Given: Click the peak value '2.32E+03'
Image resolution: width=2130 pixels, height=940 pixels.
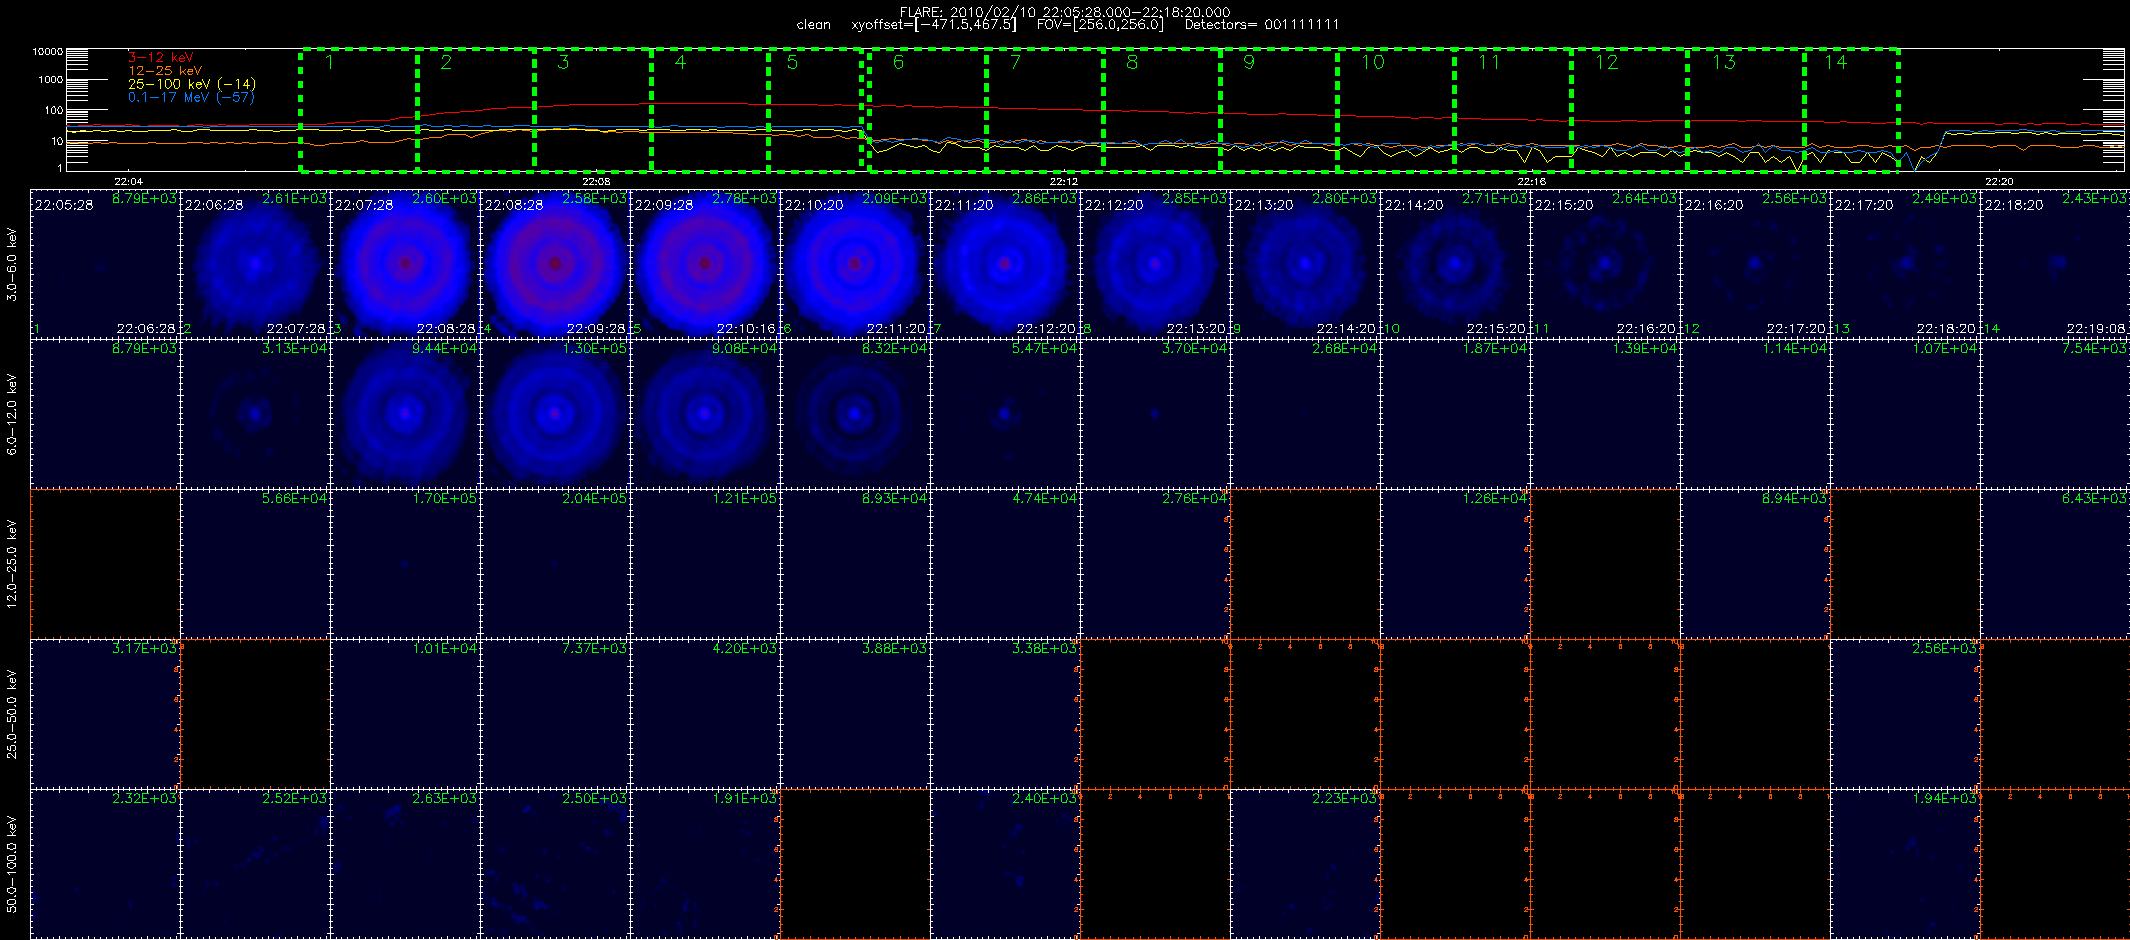Looking at the screenshot, I should [145, 798].
